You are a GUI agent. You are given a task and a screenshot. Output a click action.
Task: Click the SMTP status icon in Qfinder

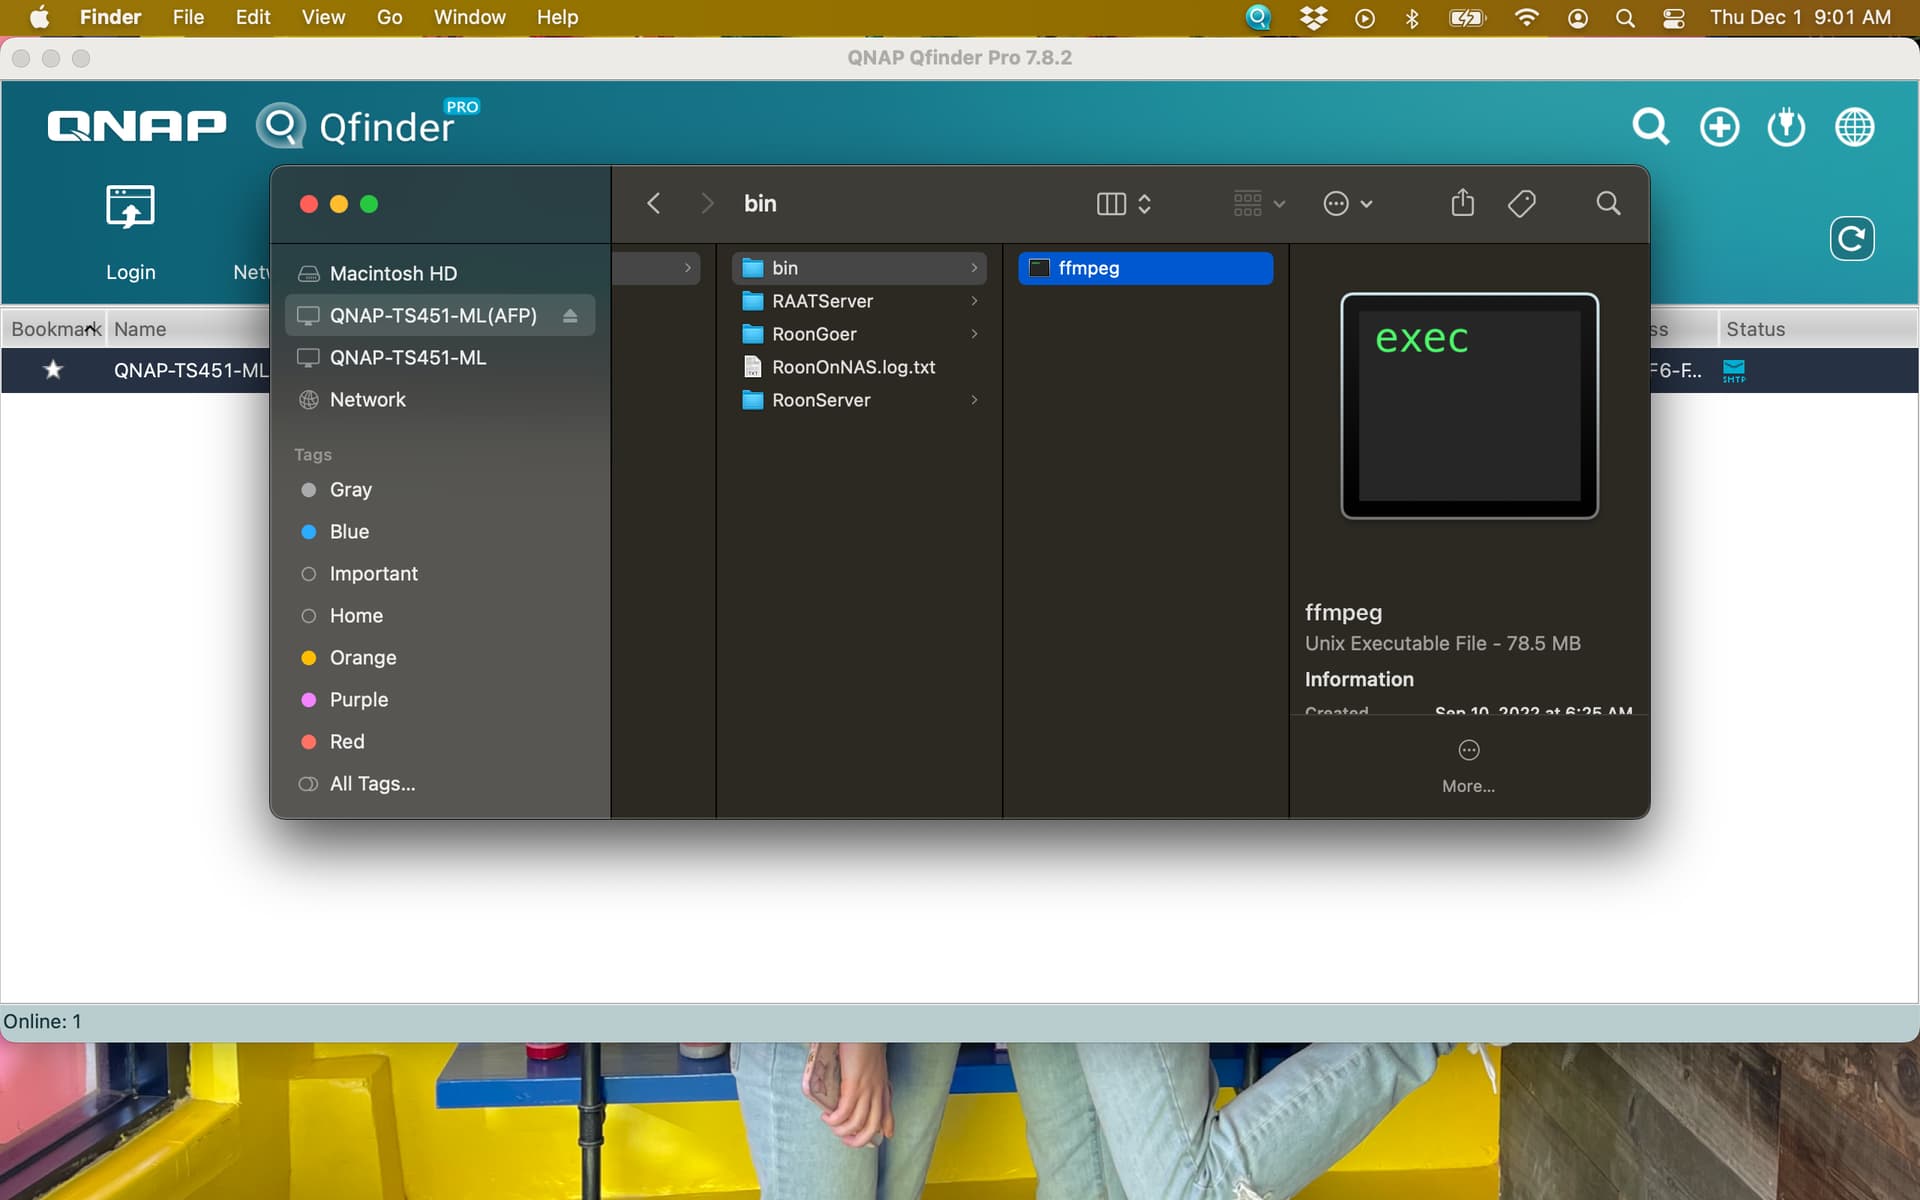pos(1734,371)
